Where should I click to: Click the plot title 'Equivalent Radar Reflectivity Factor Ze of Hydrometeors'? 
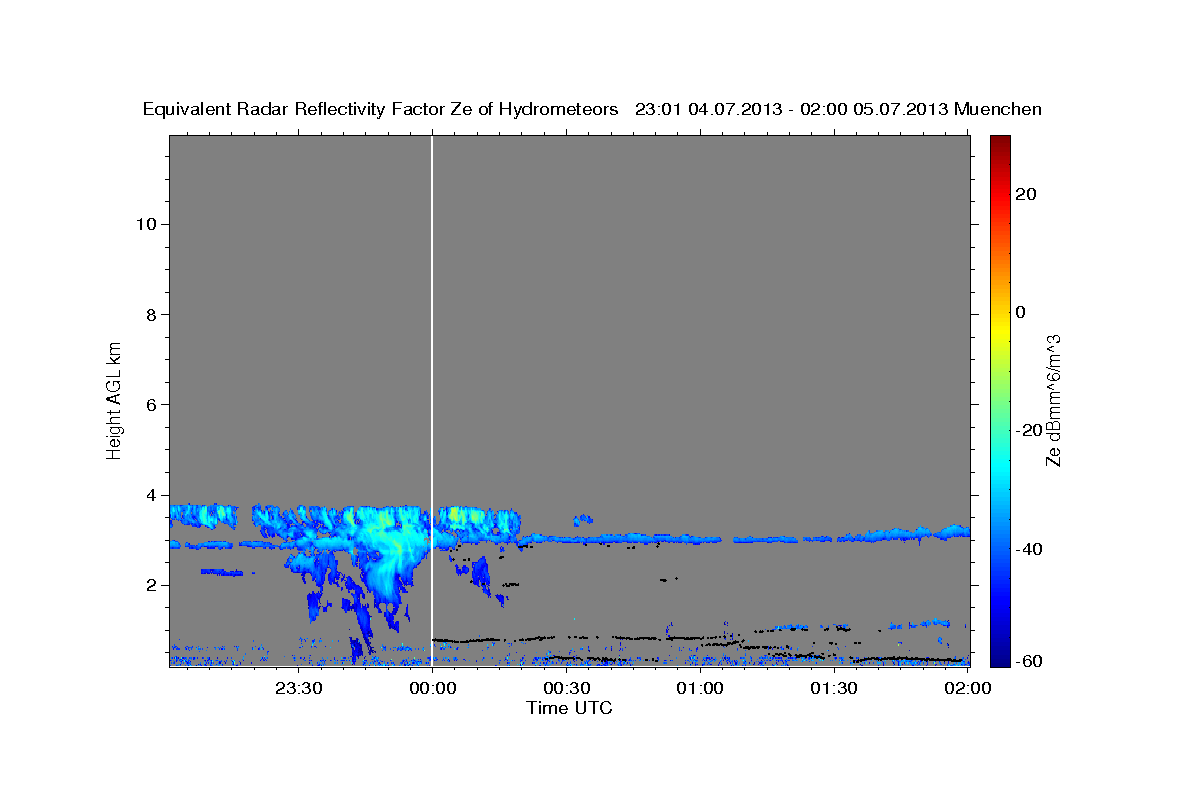pyautogui.click(x=380, y=110)
